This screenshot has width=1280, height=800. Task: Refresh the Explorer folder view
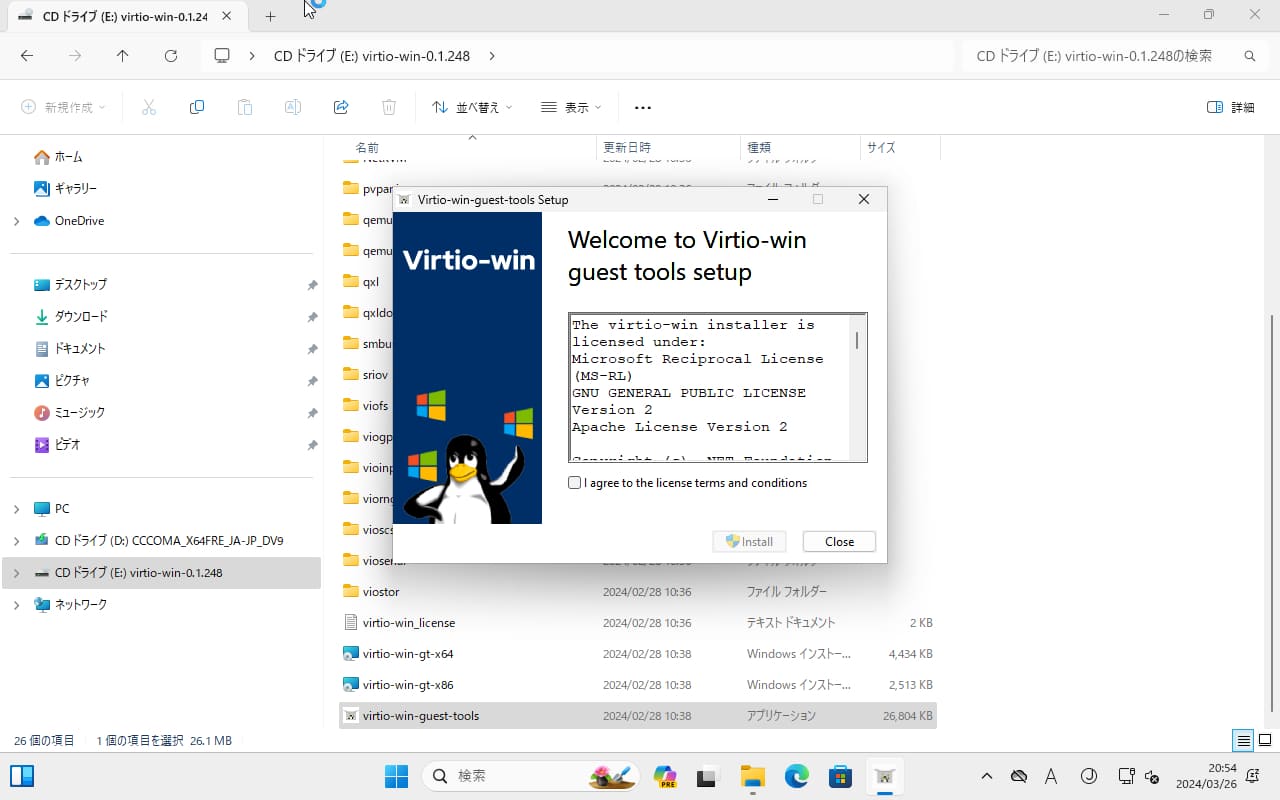(170, 56)
